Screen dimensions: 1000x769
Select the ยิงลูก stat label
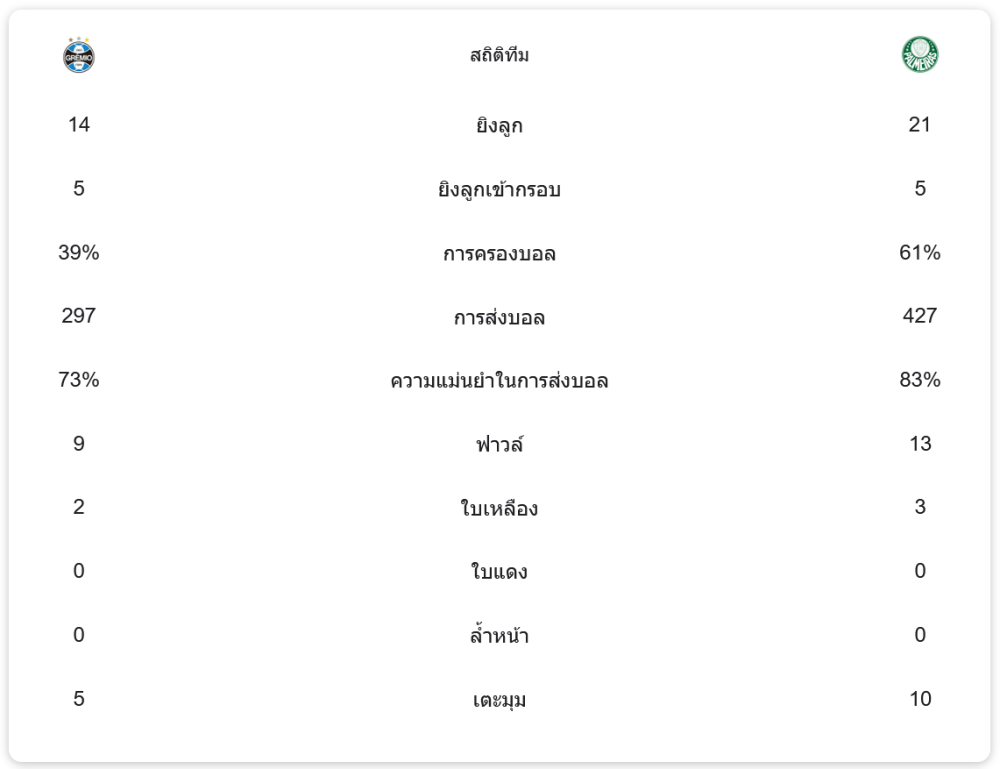[x=499, y=126]
